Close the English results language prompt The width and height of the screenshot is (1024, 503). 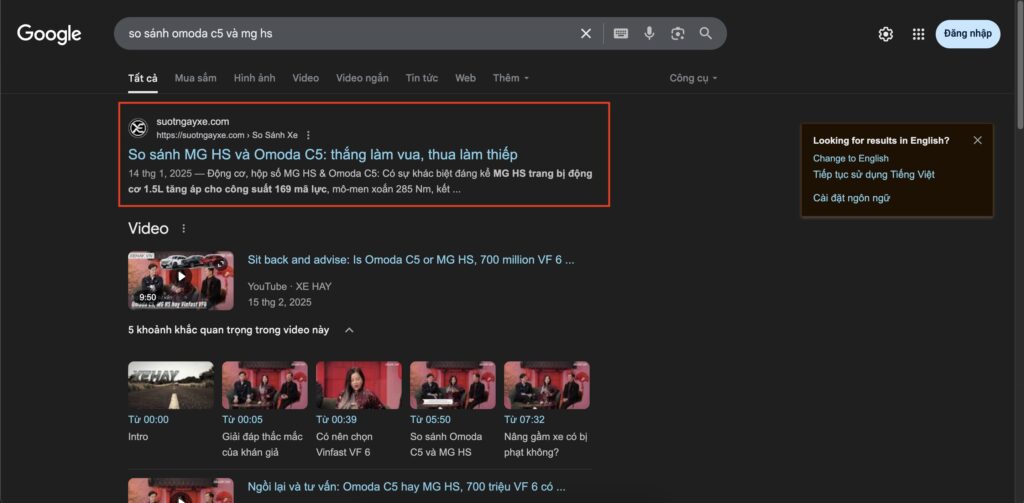977,140
